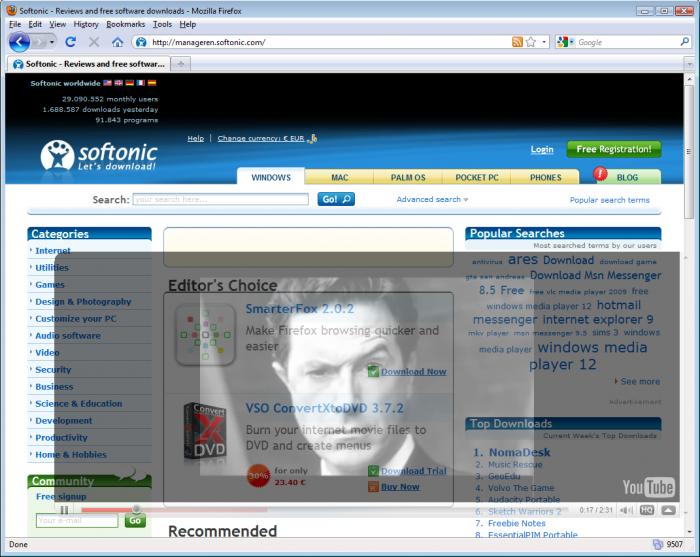Open the Internet category
700x557 pixels.
(x=53, y=250)
